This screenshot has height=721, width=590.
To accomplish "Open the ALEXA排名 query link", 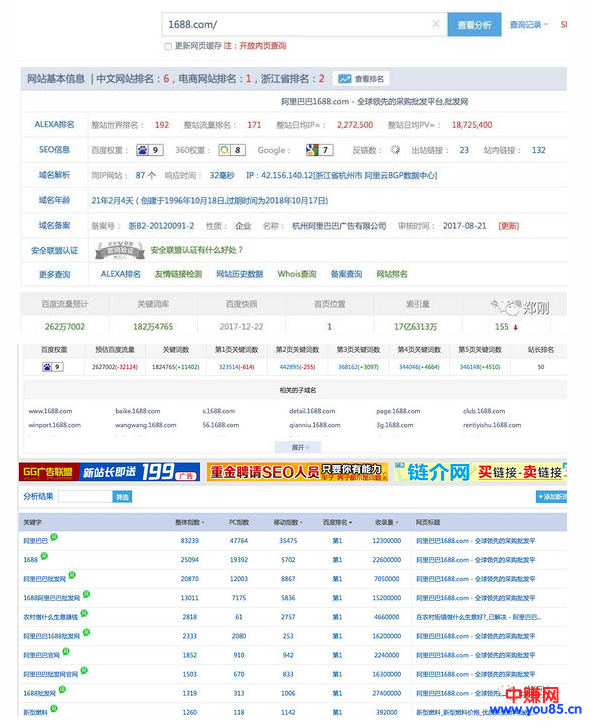I will 120,274.
